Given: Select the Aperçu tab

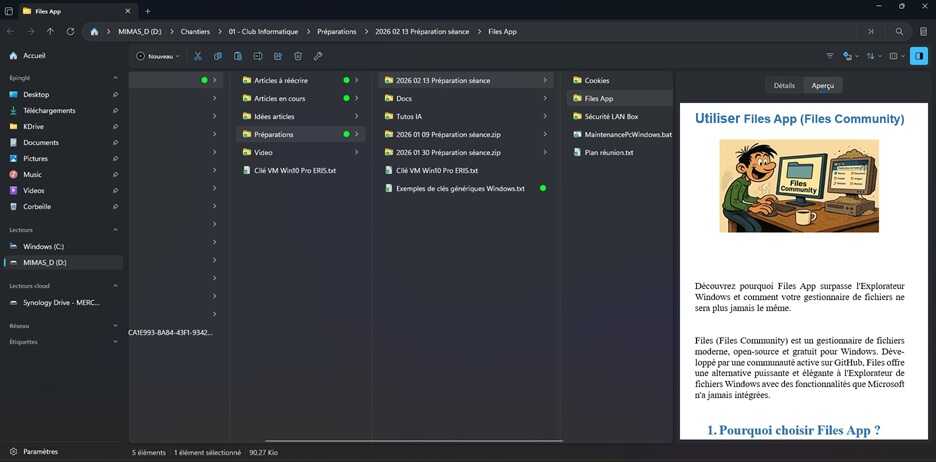Looking at the screenshot, I should [823, 85].
